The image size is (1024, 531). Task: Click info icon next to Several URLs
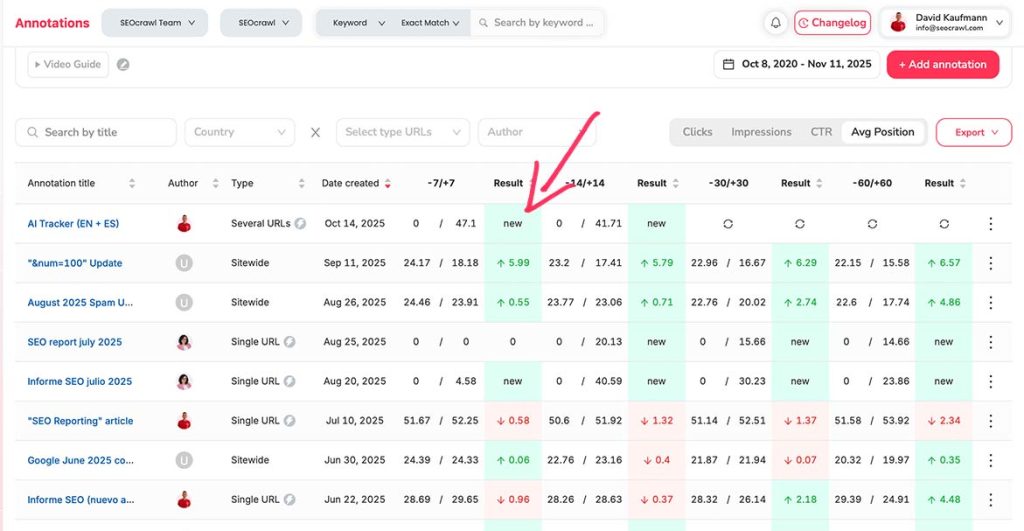click(x=300, y=224)
